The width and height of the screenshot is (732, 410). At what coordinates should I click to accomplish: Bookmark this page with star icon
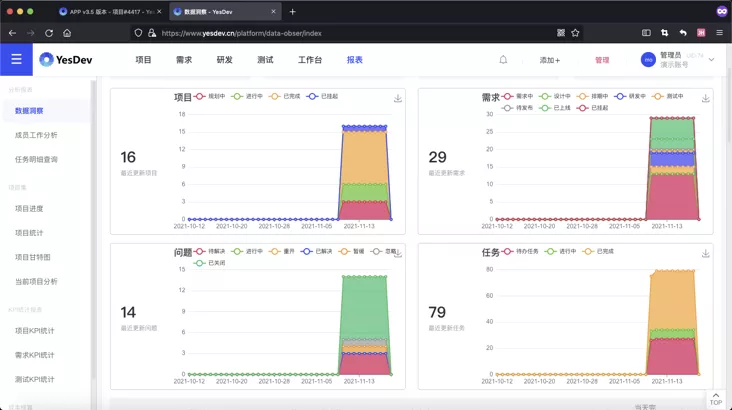pyautogui.click(x=575, y=33)
